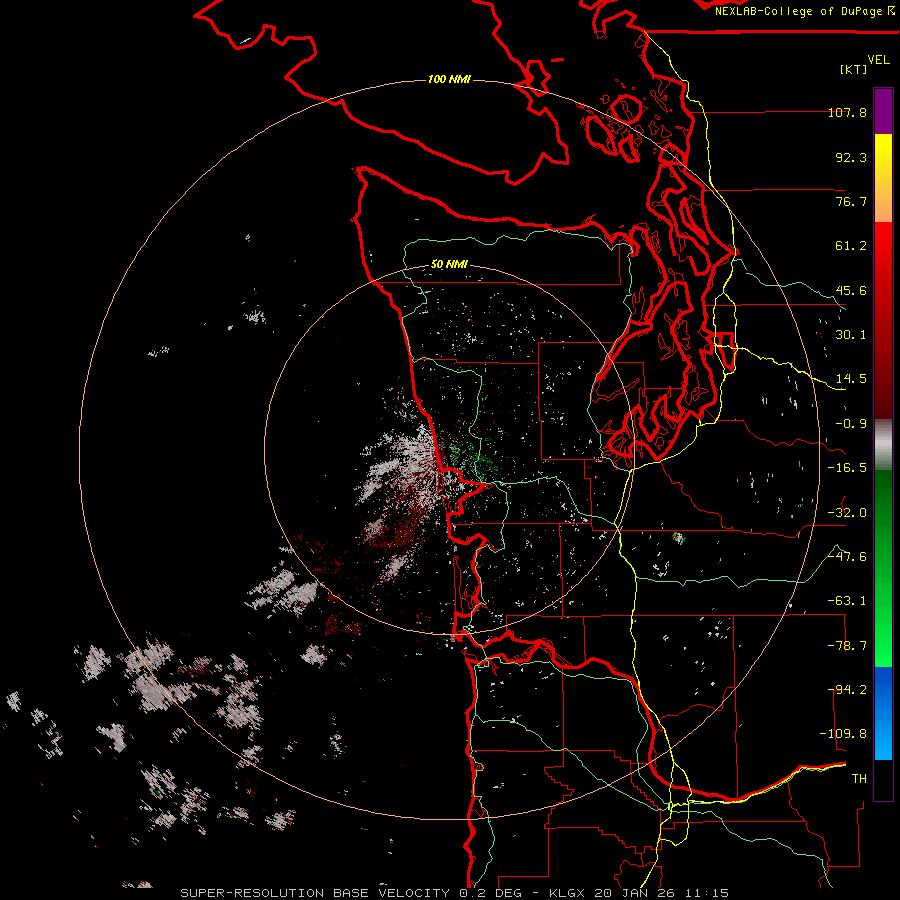Click the yellow-orange color scale segment

883,178
